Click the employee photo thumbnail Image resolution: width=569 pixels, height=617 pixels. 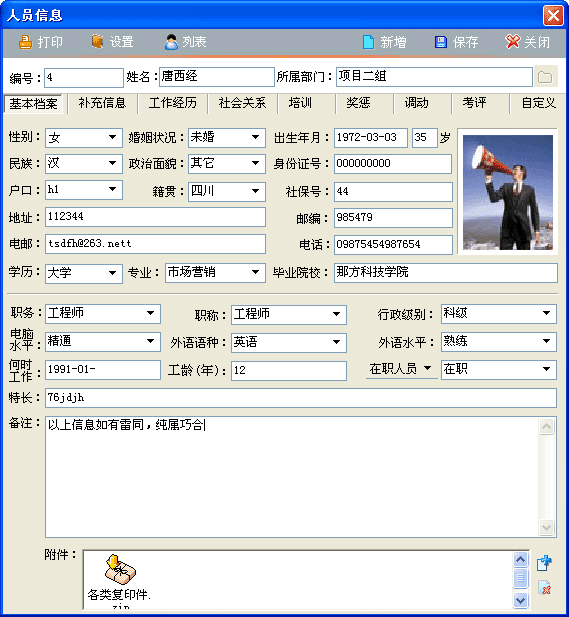[508, 192]
